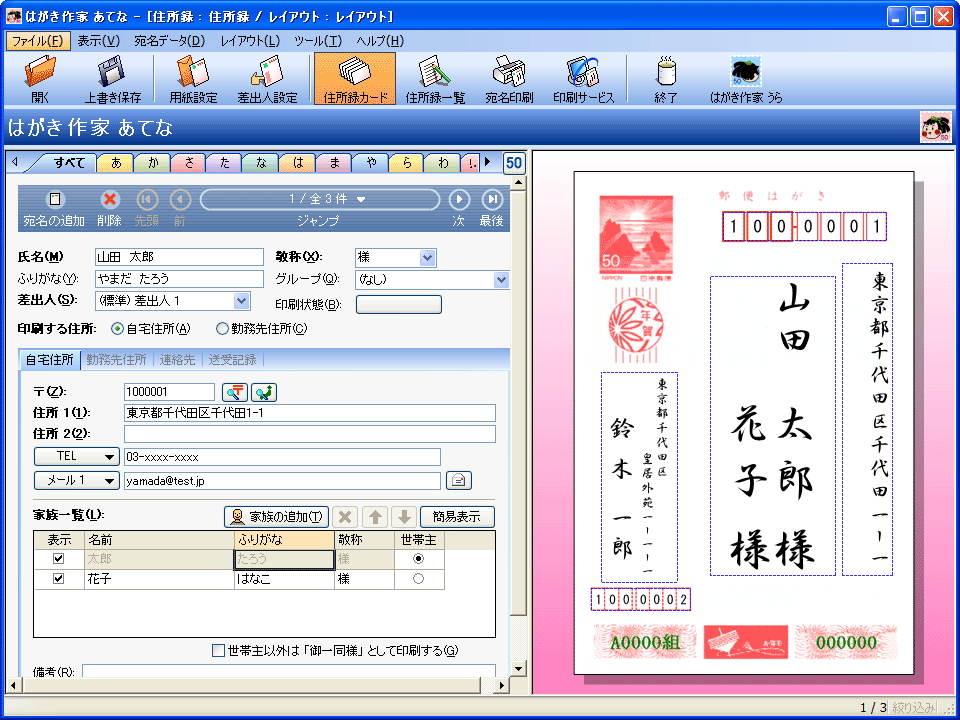960x720 pixels.
Task: Click the send mail icon beside yamada@test.jp
Action: click(x=459, y=481)
